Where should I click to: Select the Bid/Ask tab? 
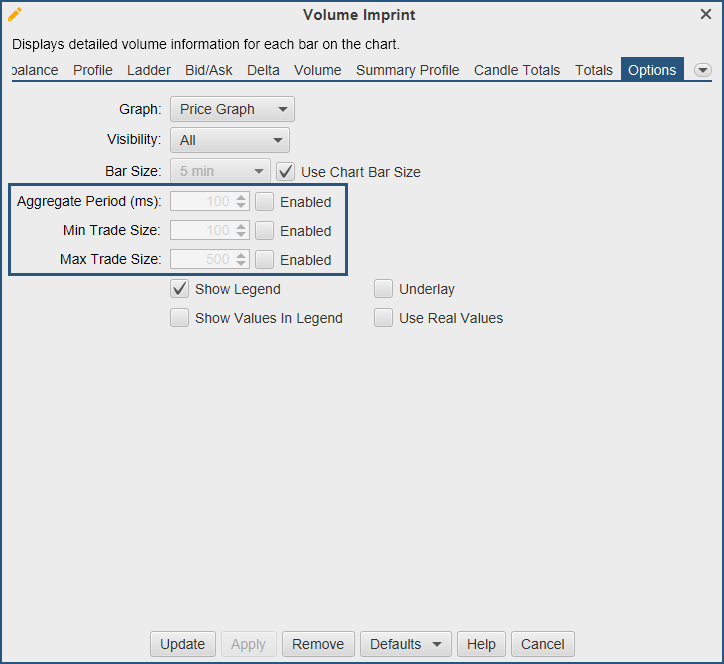pyautogui.click(x=208, y=70)
